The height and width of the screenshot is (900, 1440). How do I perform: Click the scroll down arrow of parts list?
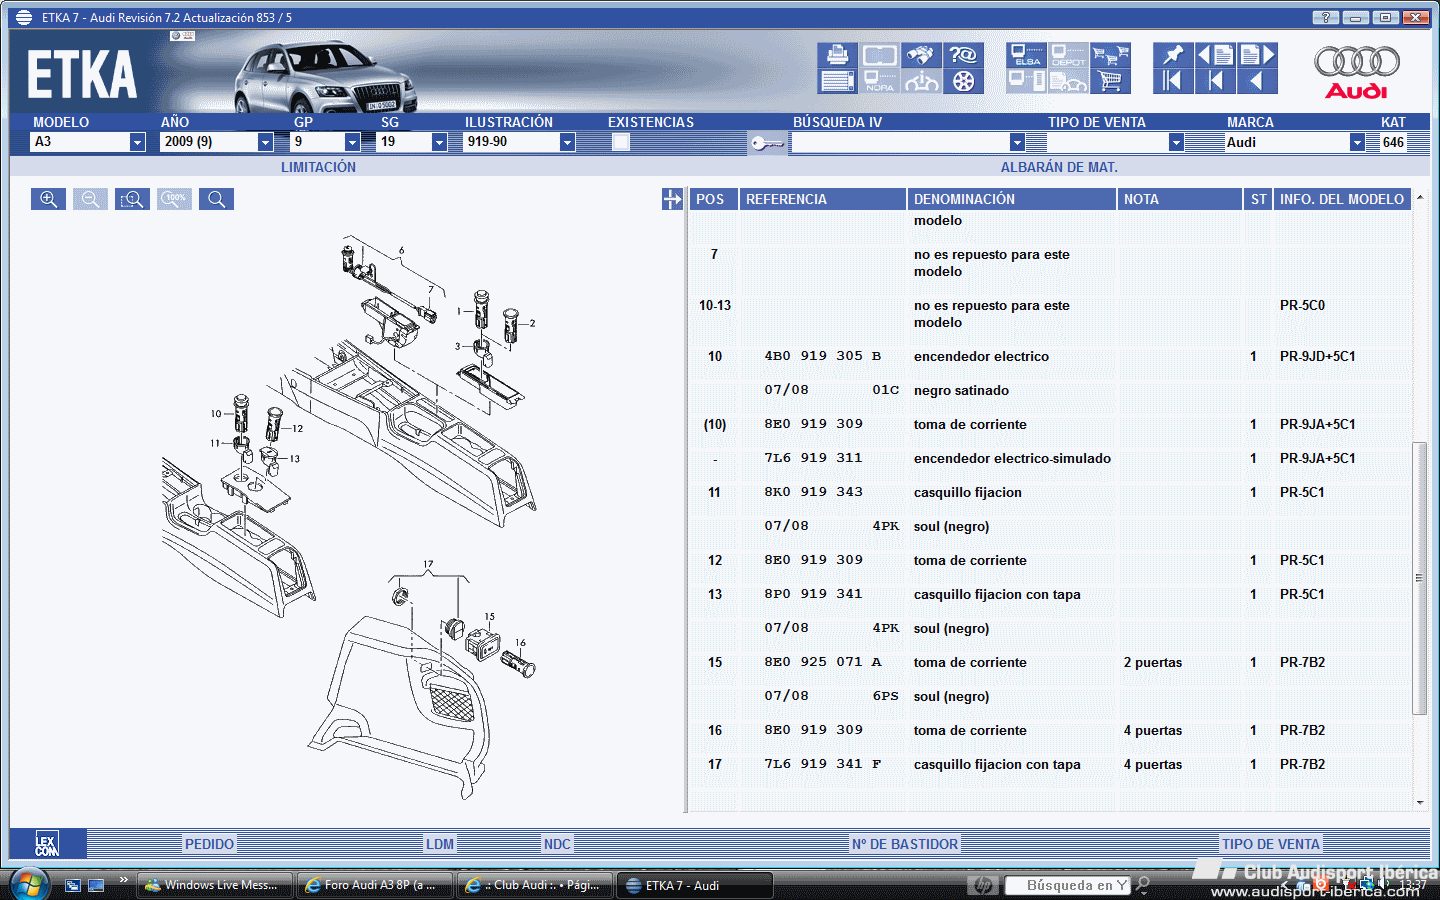tap(1420, 802)
